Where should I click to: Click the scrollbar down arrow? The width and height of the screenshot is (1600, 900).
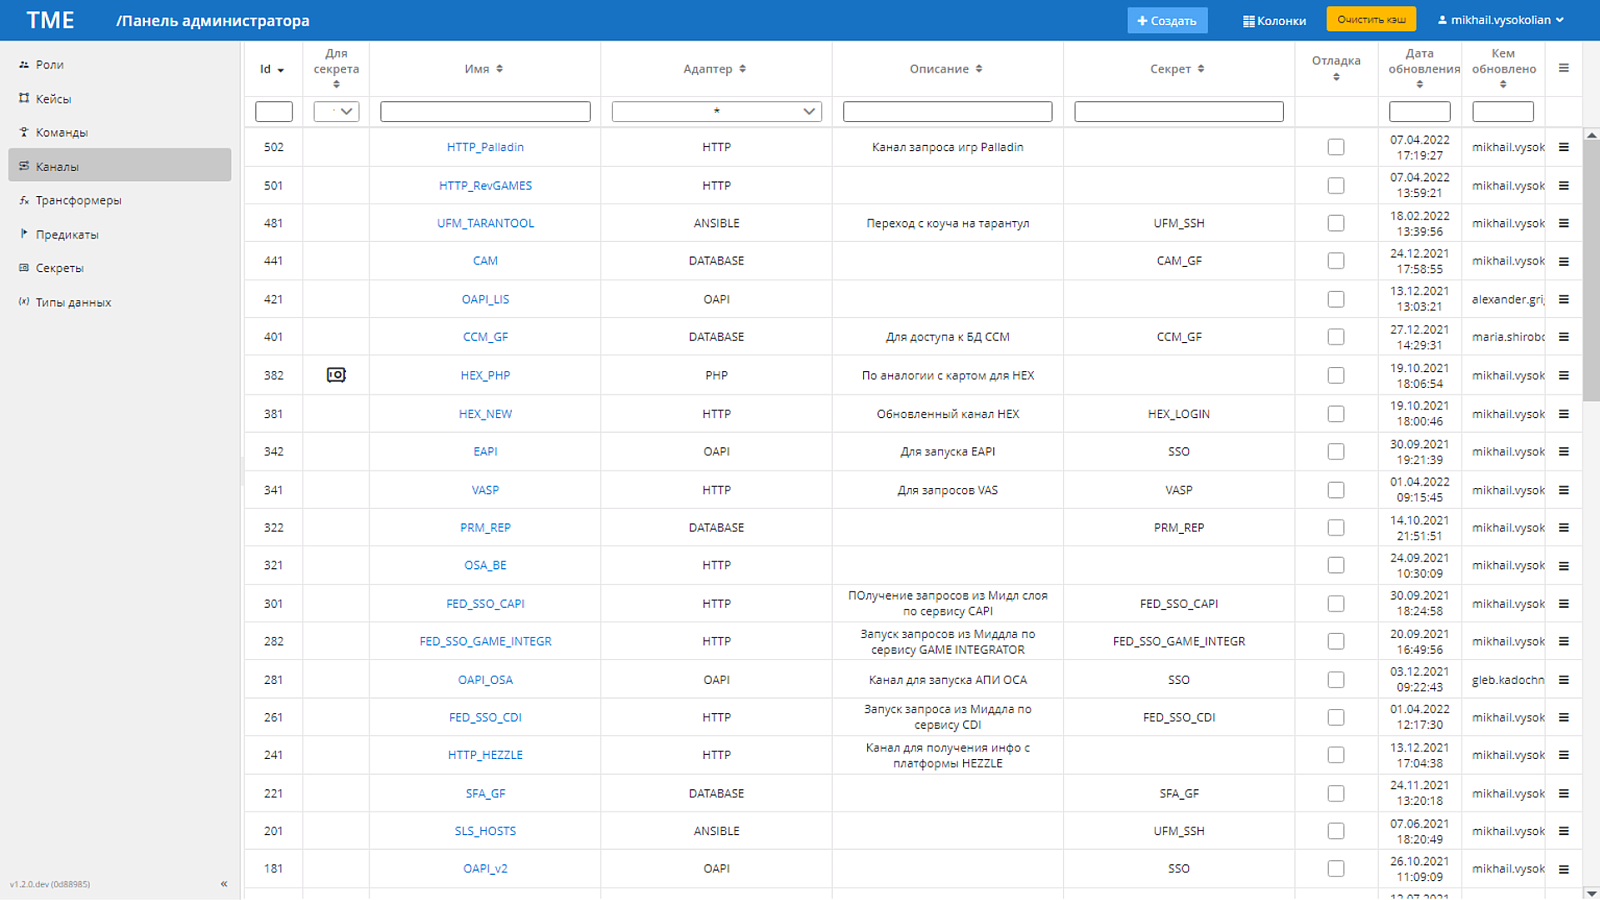1591,893
